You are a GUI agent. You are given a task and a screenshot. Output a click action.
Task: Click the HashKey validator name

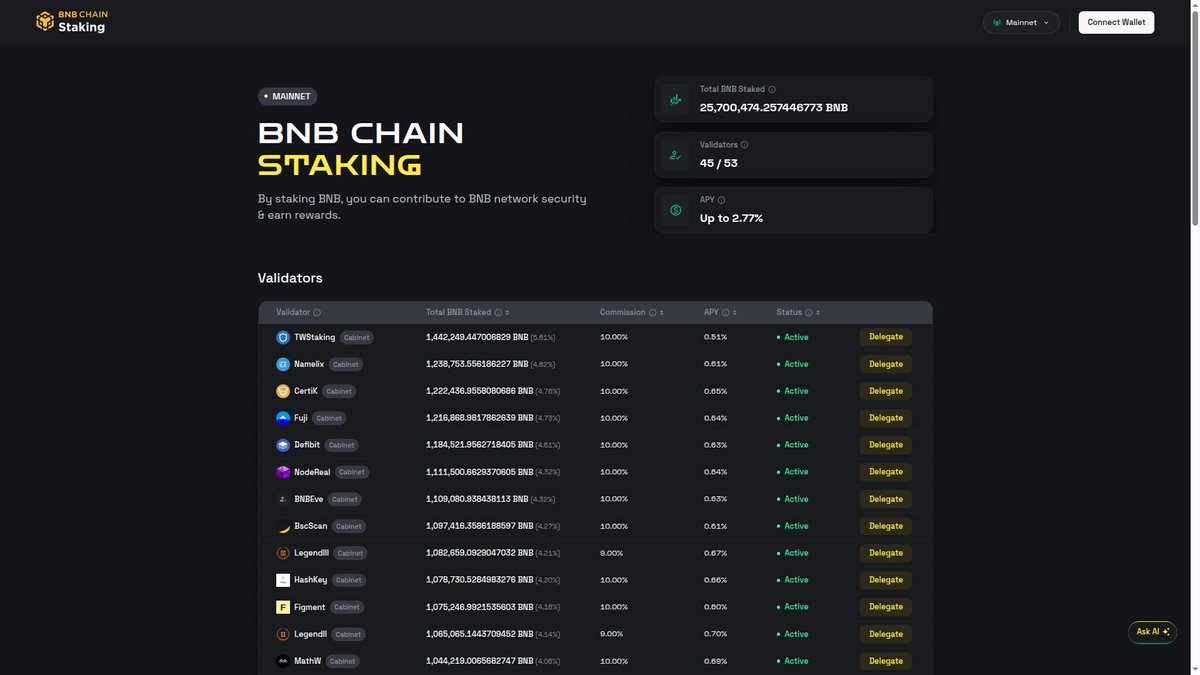pyautogui.click(x=311, y=580)
